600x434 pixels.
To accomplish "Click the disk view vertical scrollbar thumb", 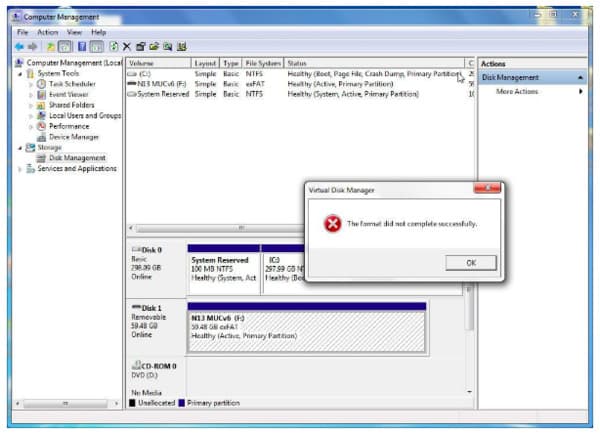I will (x=469, y=306).
